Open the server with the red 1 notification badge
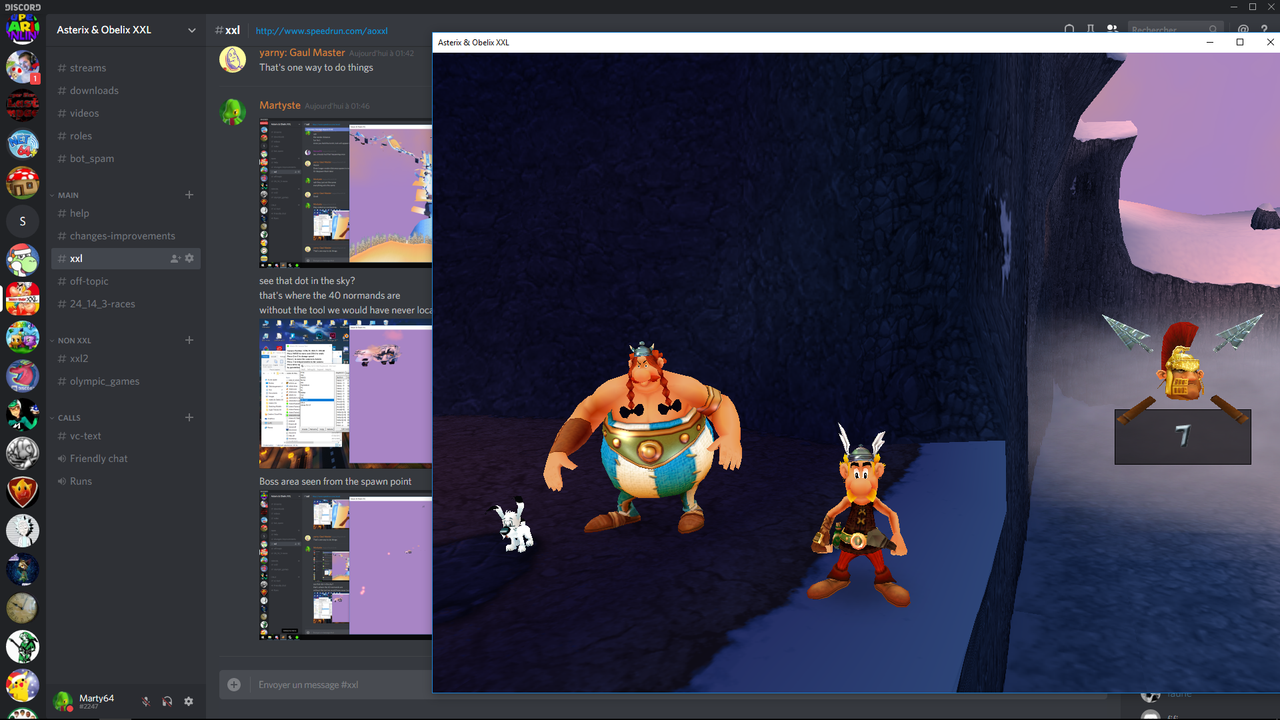The height and width of the screenshot is (720, 1280). tap(22, 66)
